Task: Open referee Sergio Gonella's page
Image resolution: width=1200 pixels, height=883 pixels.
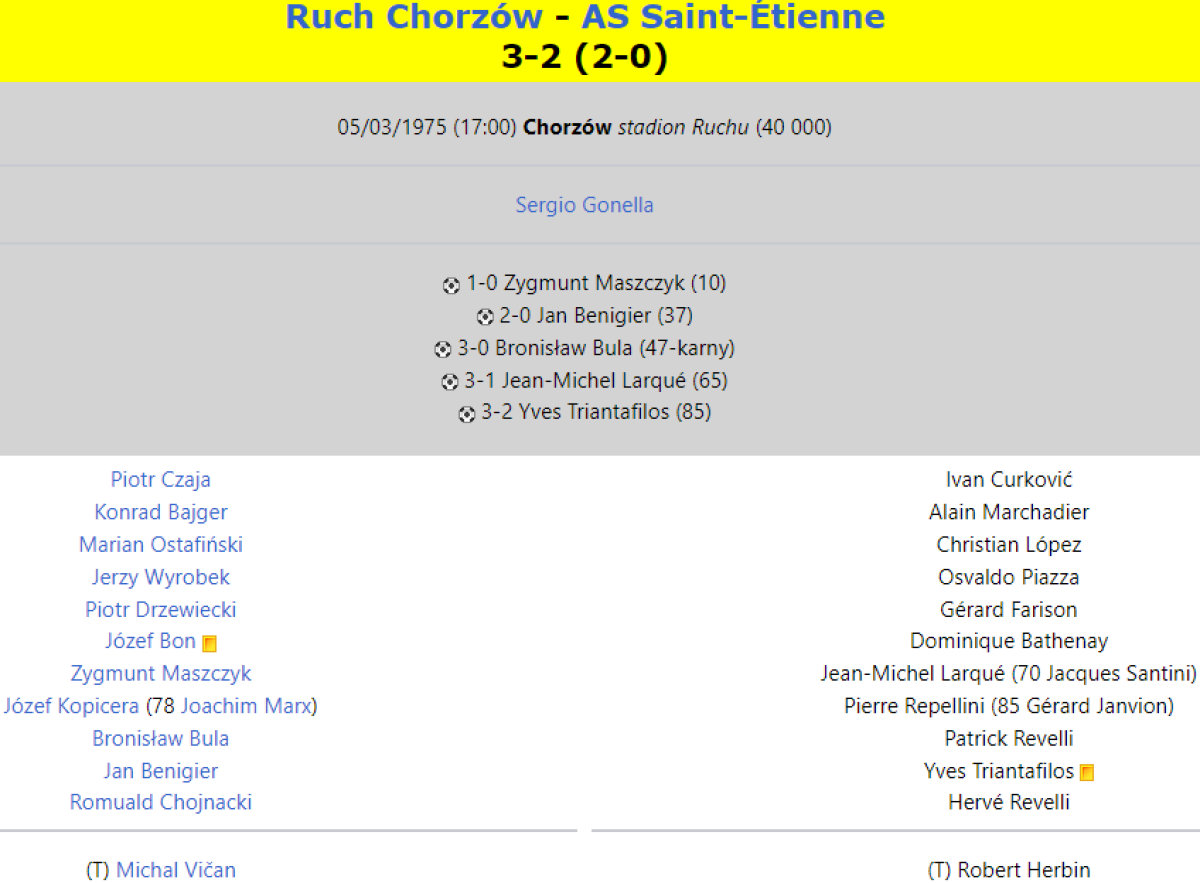Action: [584, 205]
